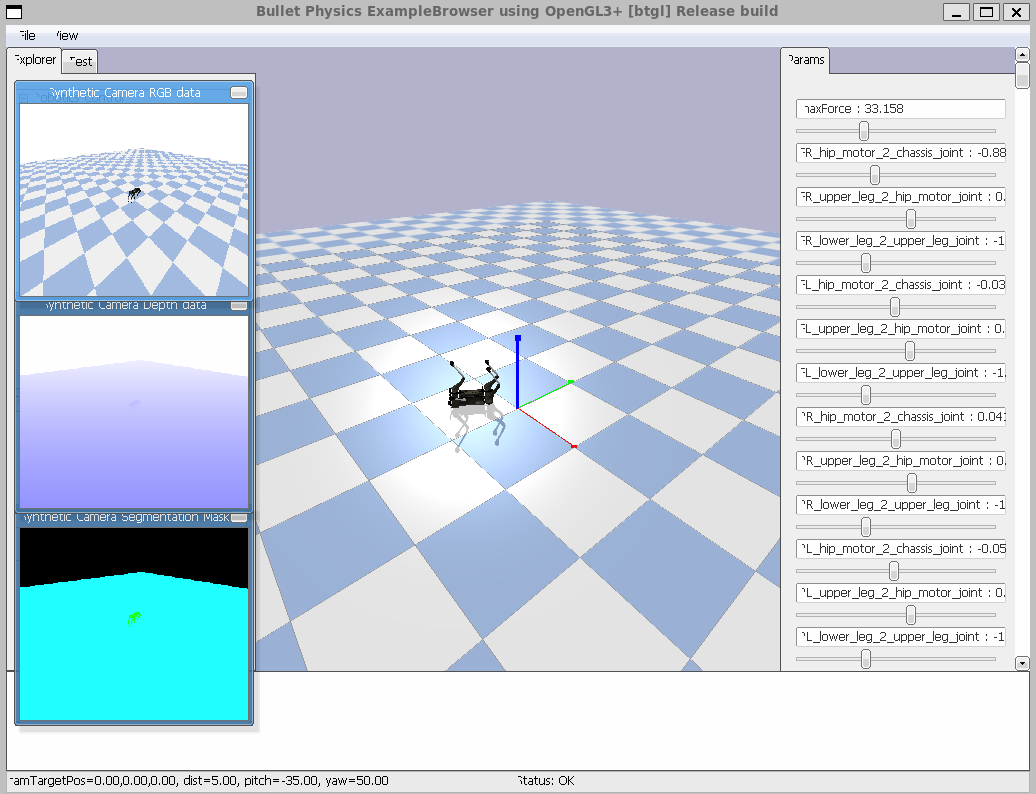1036x794 pixels.
Task: Click the FR_lower_leg_2_upper_leg_joint slider handle
Action: click(x=866, y=263)
